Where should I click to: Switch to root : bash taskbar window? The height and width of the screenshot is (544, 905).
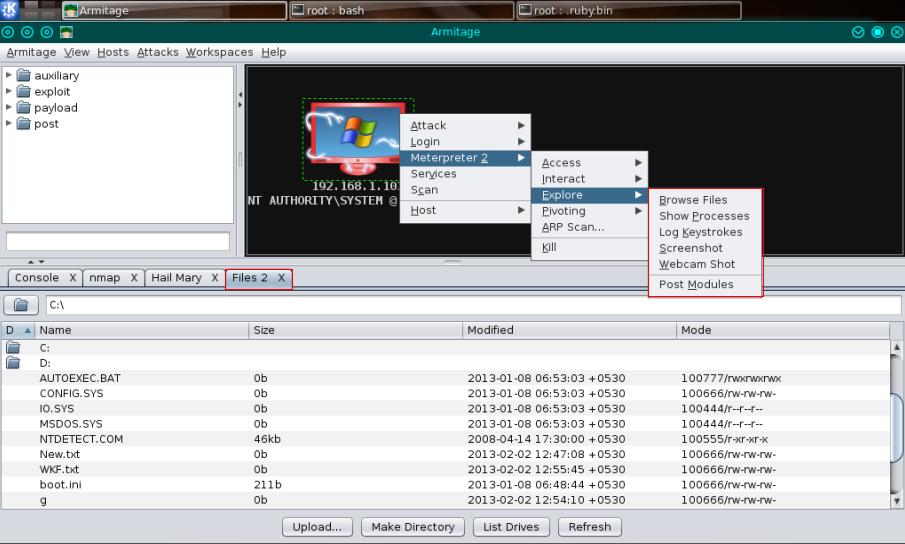pyautogui.click(x=402, y=10)
